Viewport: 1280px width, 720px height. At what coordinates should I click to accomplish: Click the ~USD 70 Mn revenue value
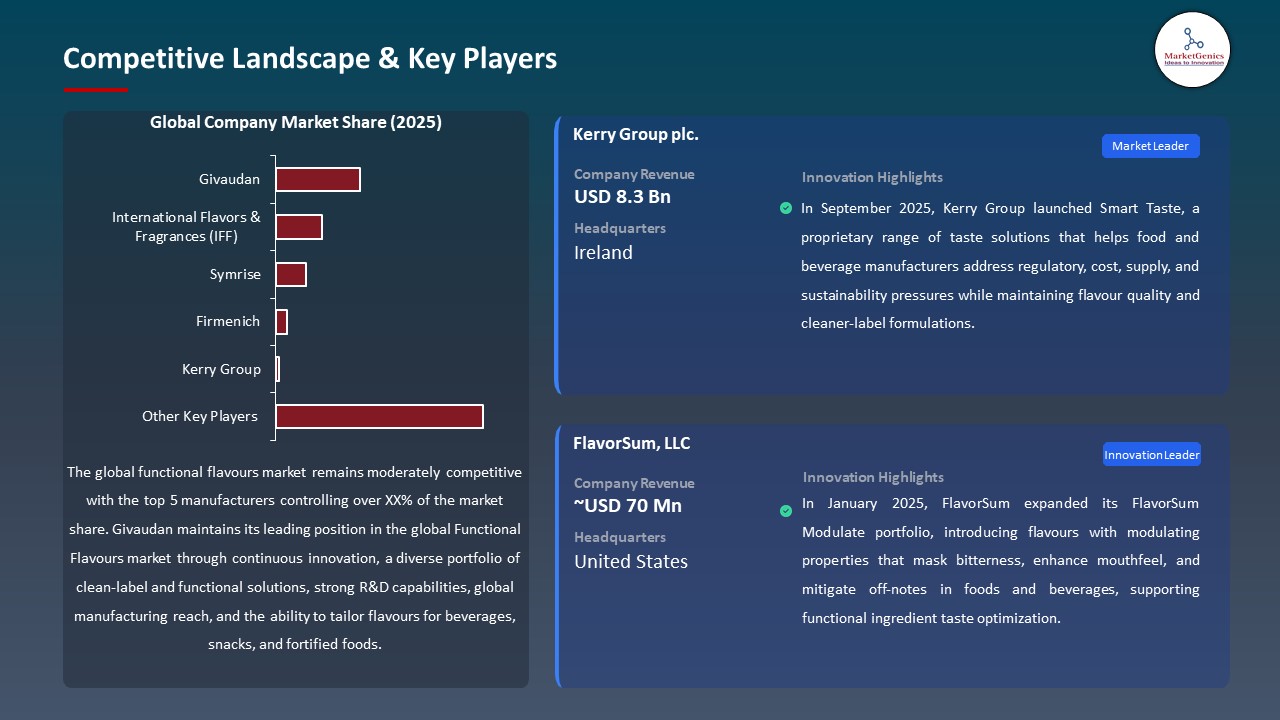pyautogui.click(x=628, y=506)
